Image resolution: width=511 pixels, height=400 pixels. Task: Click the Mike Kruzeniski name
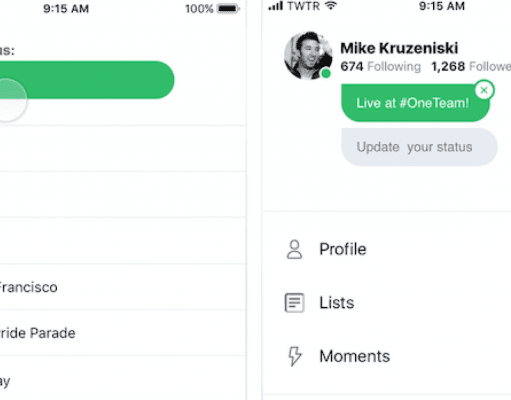[x=399, y=48]
